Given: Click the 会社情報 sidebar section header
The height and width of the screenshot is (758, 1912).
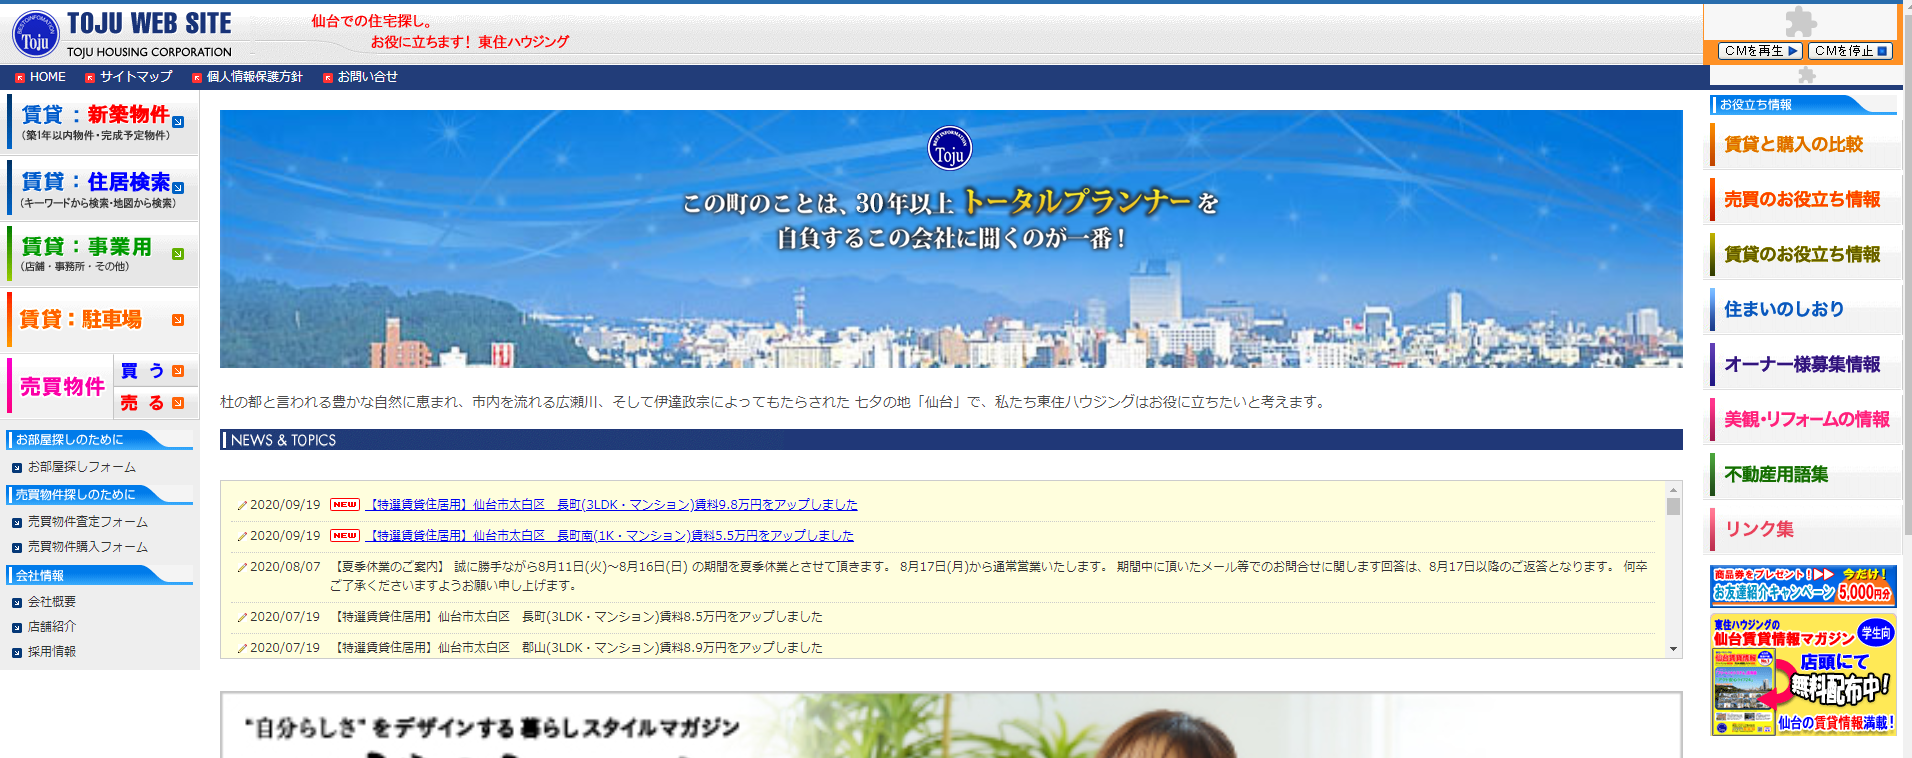Looking at the screenshot, I should click(99, 575).
